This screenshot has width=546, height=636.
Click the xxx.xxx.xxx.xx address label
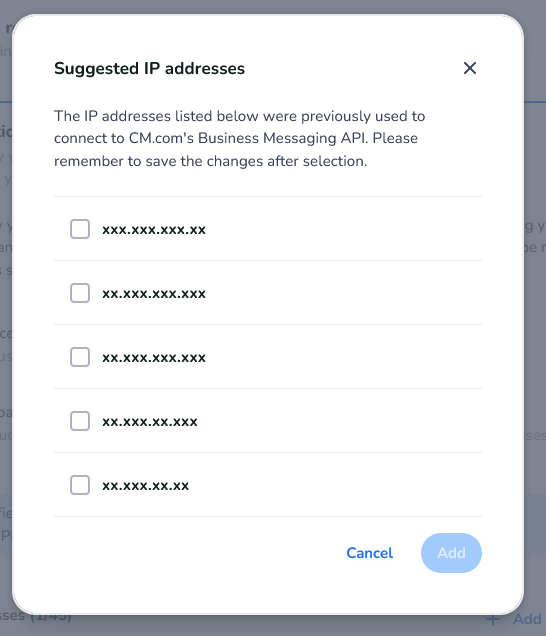tap(154, 230)
